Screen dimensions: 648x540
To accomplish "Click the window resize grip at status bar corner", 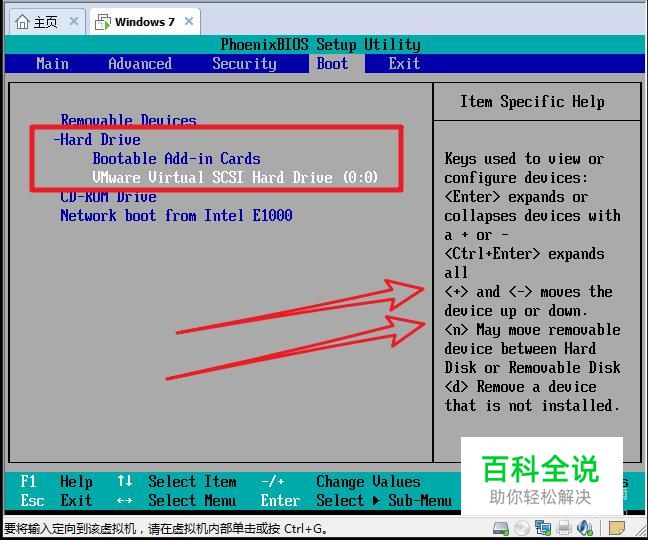I will coord(642,533).
